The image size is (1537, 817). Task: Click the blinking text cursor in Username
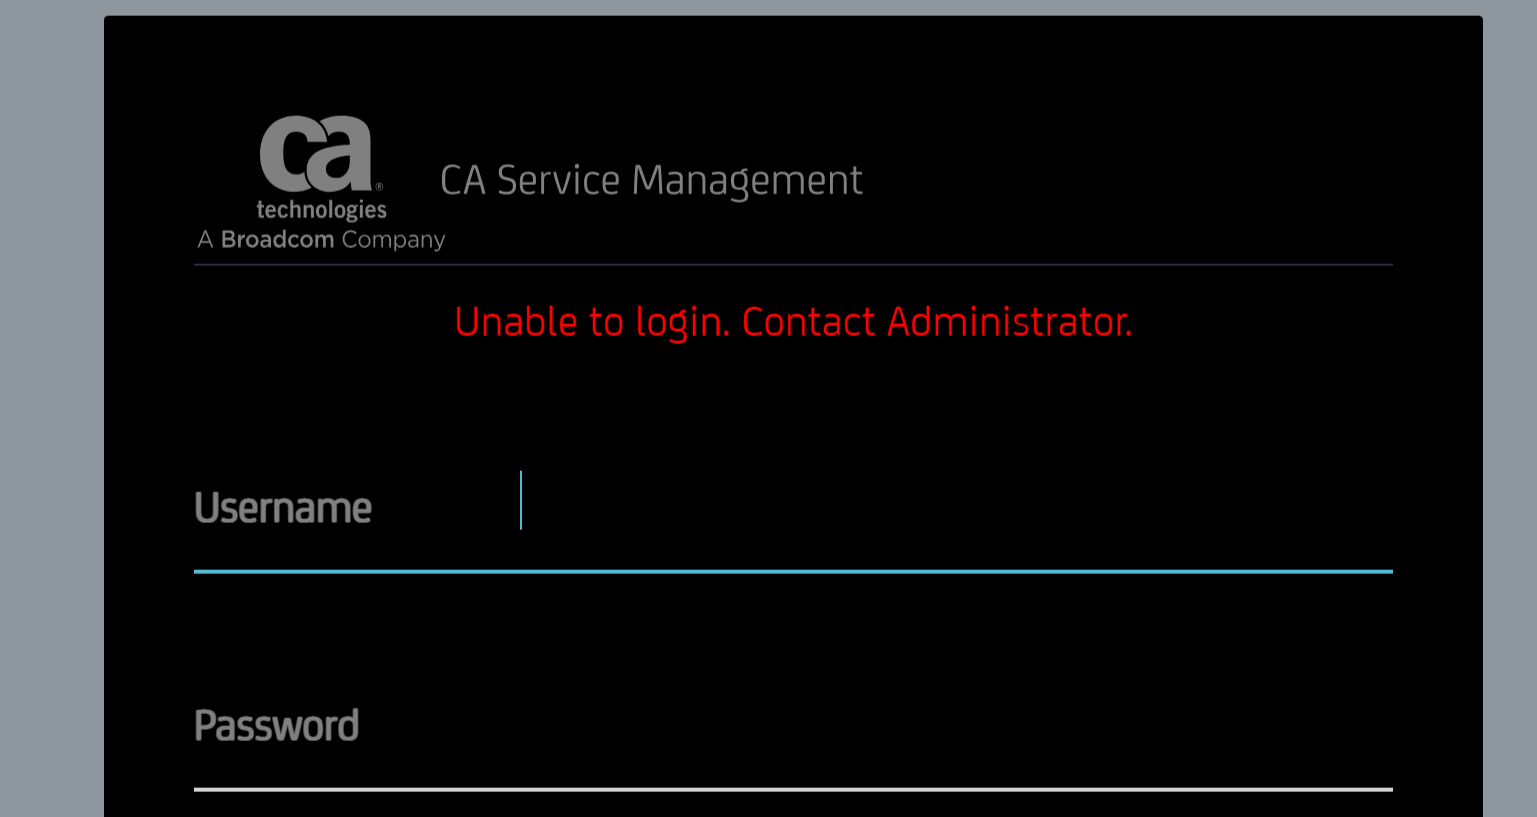coord(521,500)
